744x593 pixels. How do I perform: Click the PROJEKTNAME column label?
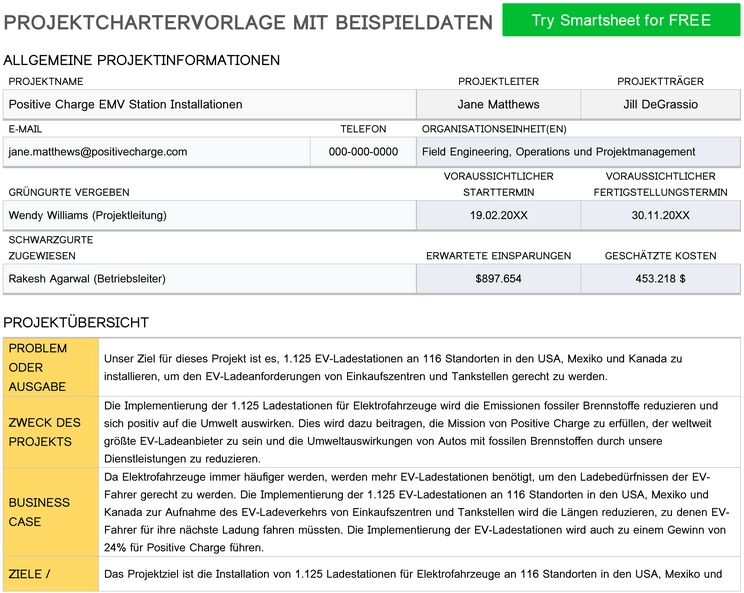point(46,82)
